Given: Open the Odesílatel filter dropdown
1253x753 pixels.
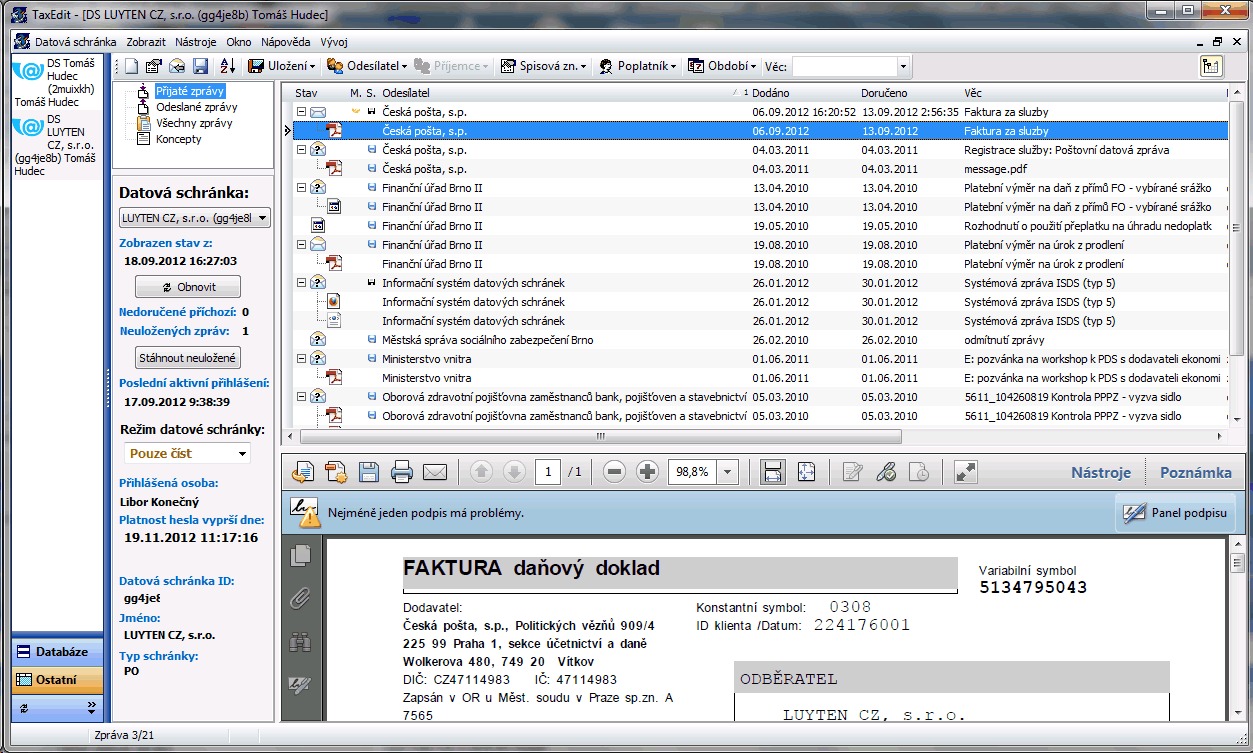Looking at the screenshot, I should 367,66.
